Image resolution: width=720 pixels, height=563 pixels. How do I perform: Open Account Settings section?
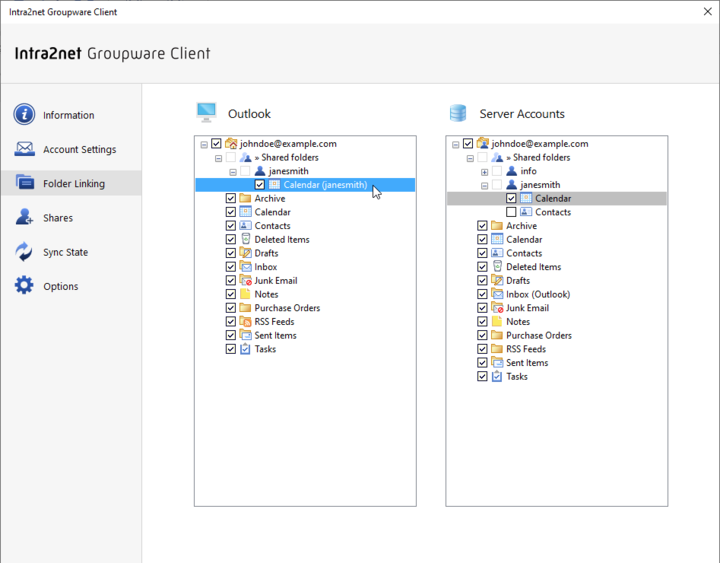pyautogui.click(x=71, y=149)
